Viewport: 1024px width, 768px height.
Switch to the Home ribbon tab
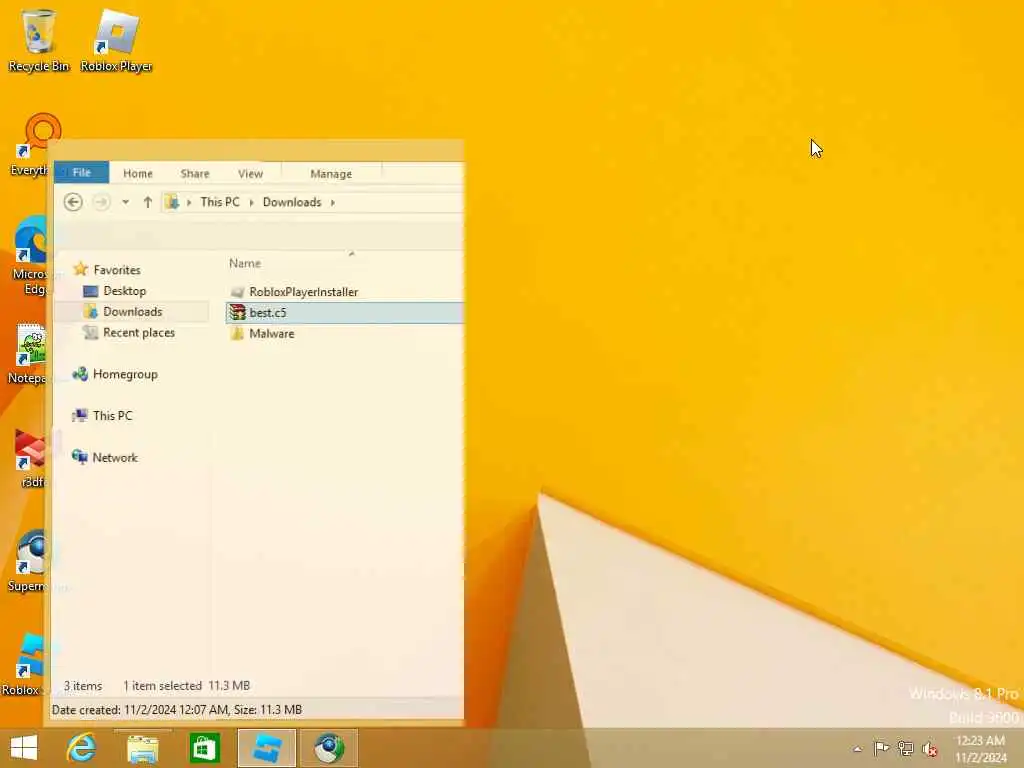click(138, 174)
